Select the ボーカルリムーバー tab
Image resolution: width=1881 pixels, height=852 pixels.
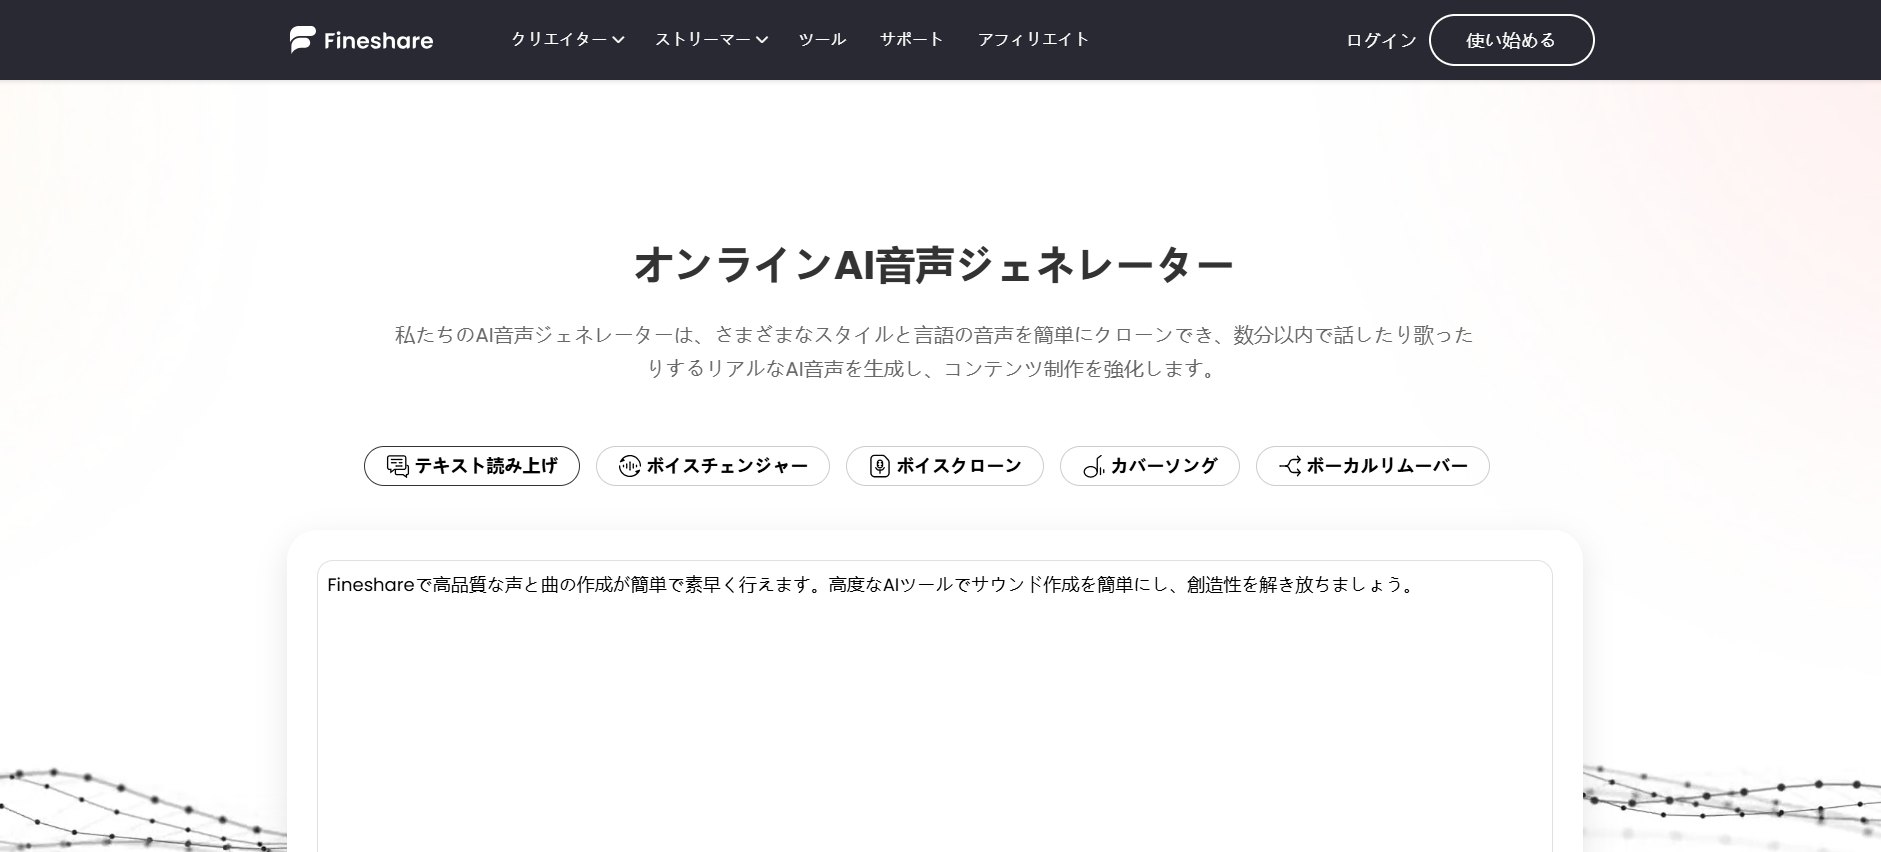pos(1373,466)
